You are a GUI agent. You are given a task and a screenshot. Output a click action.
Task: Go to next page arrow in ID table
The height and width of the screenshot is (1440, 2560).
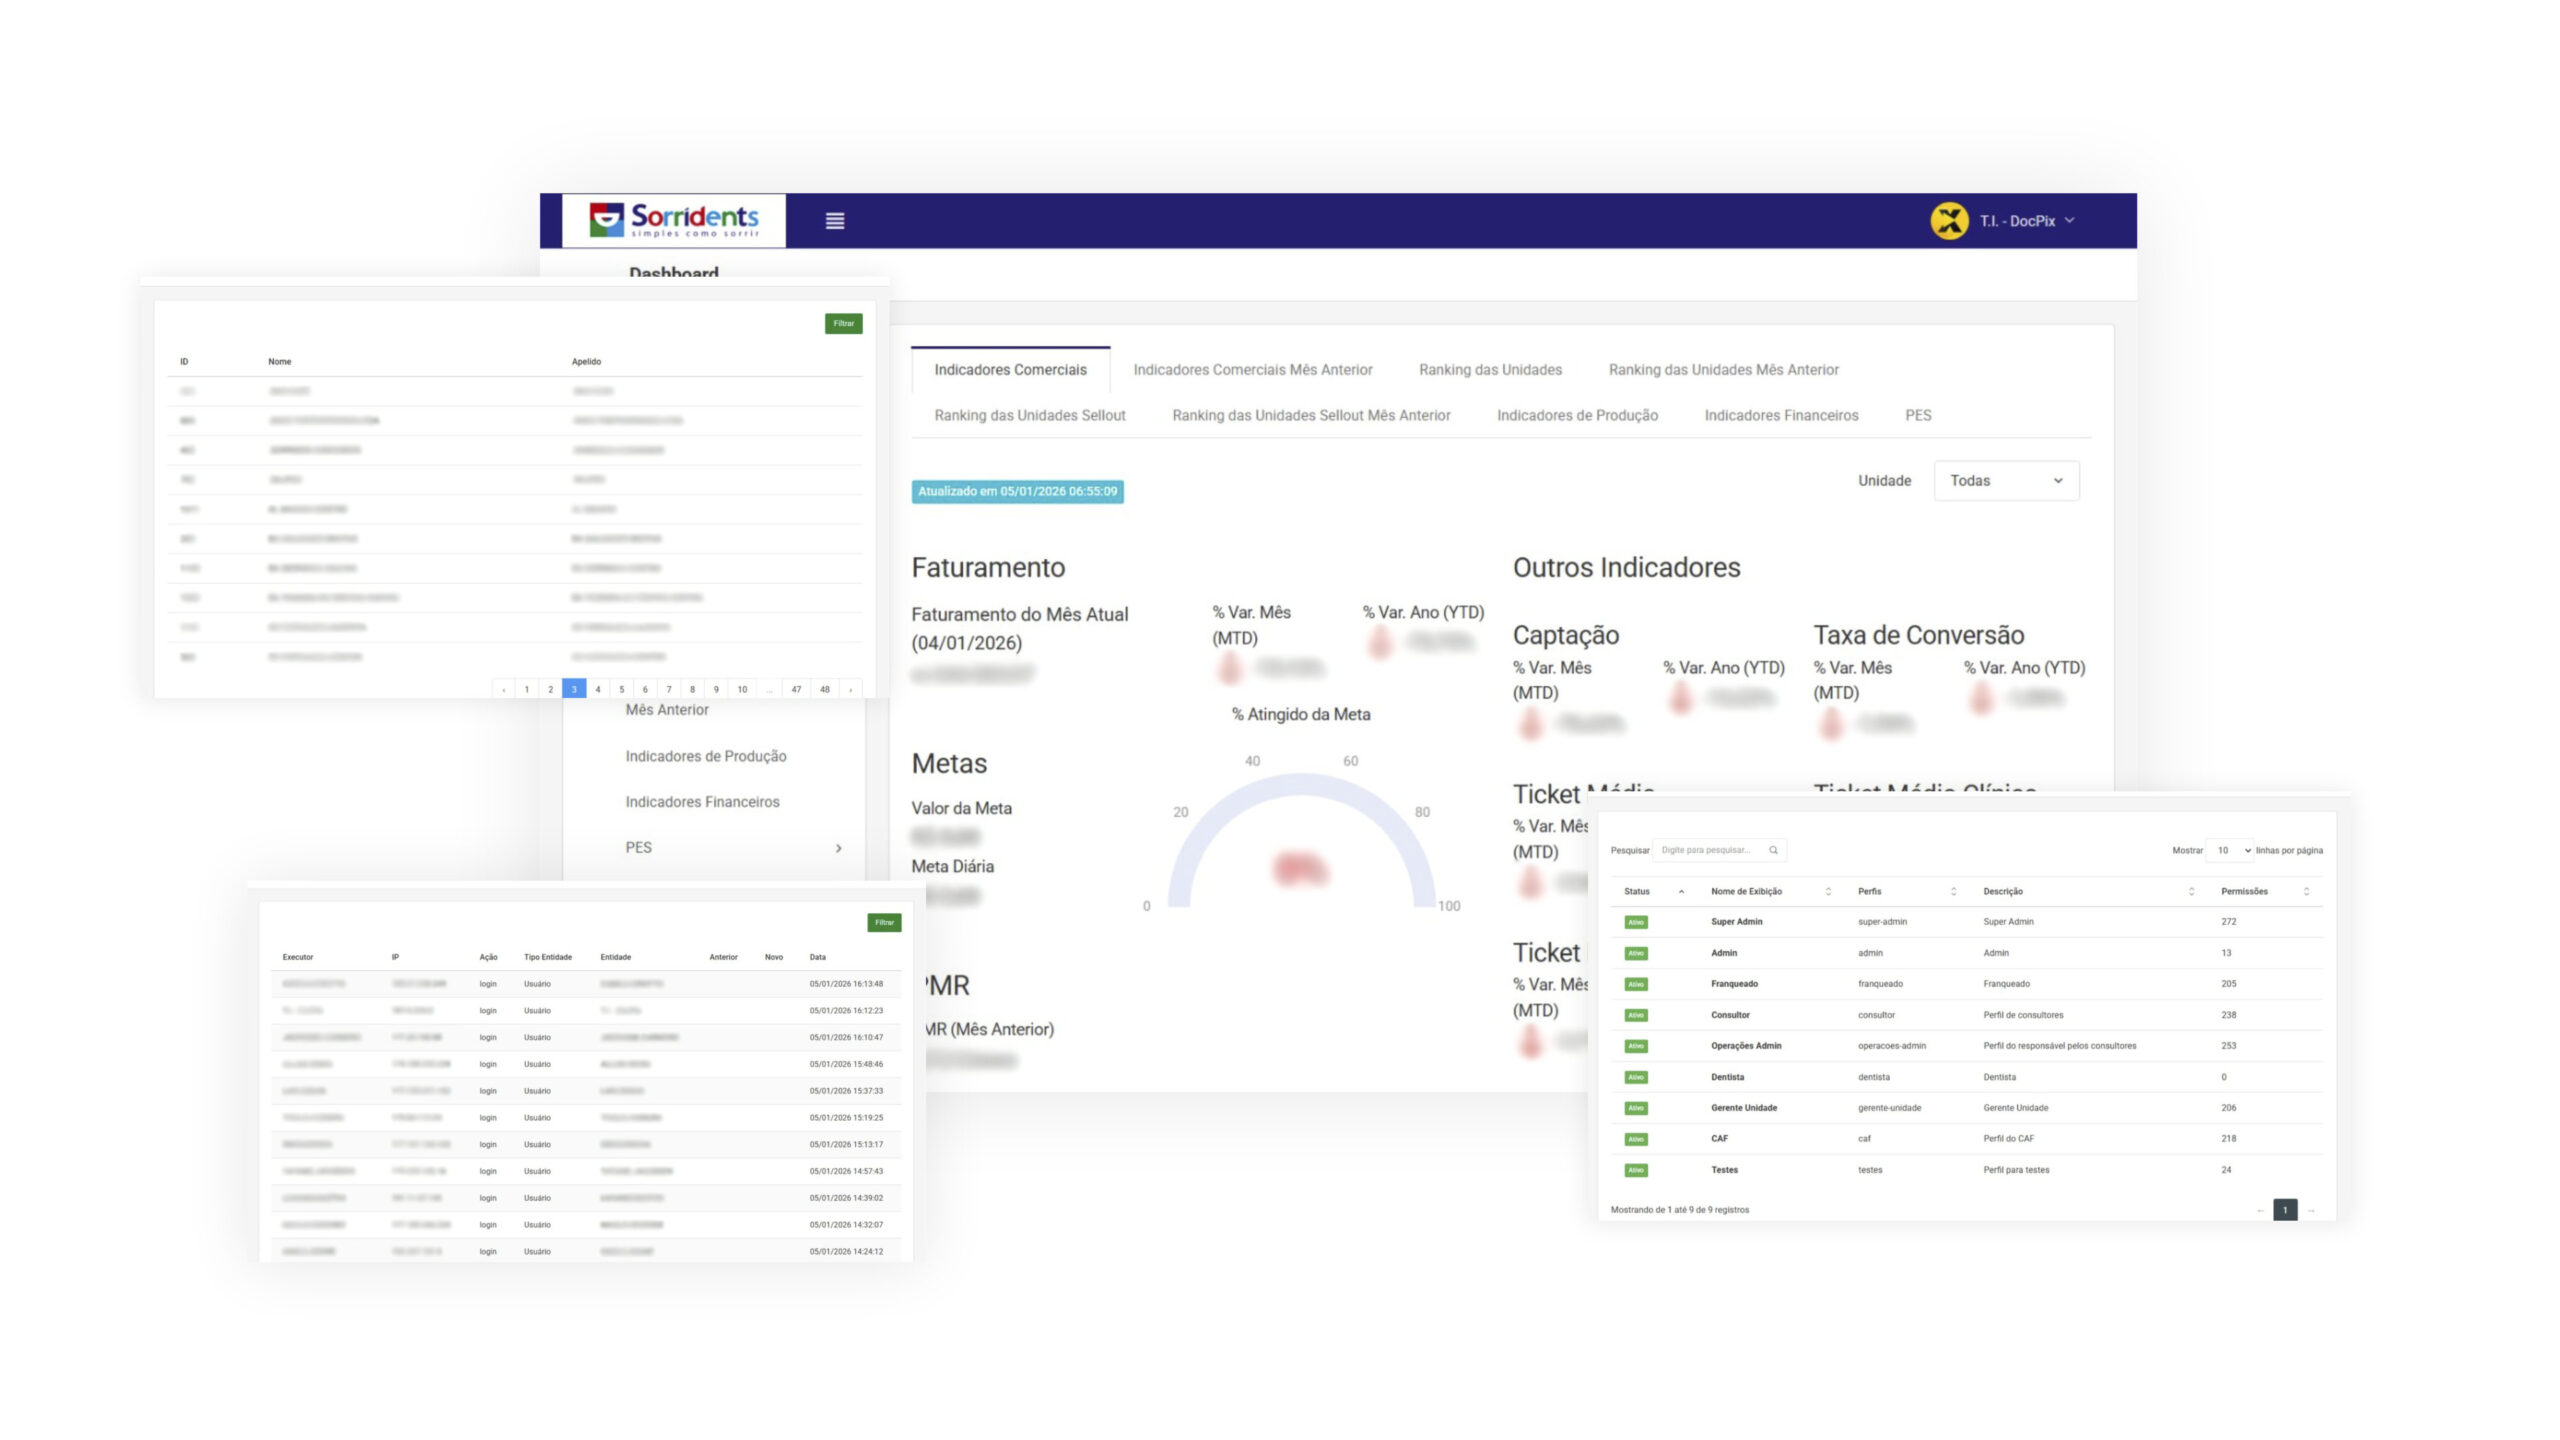pyautogui.click(x=850, y=689)
